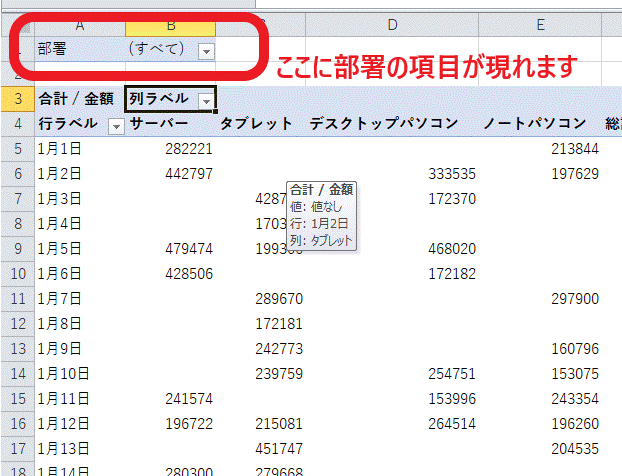Select row 3 header
Viewport: 622px width, 476px height.
[x=17, y=99]
